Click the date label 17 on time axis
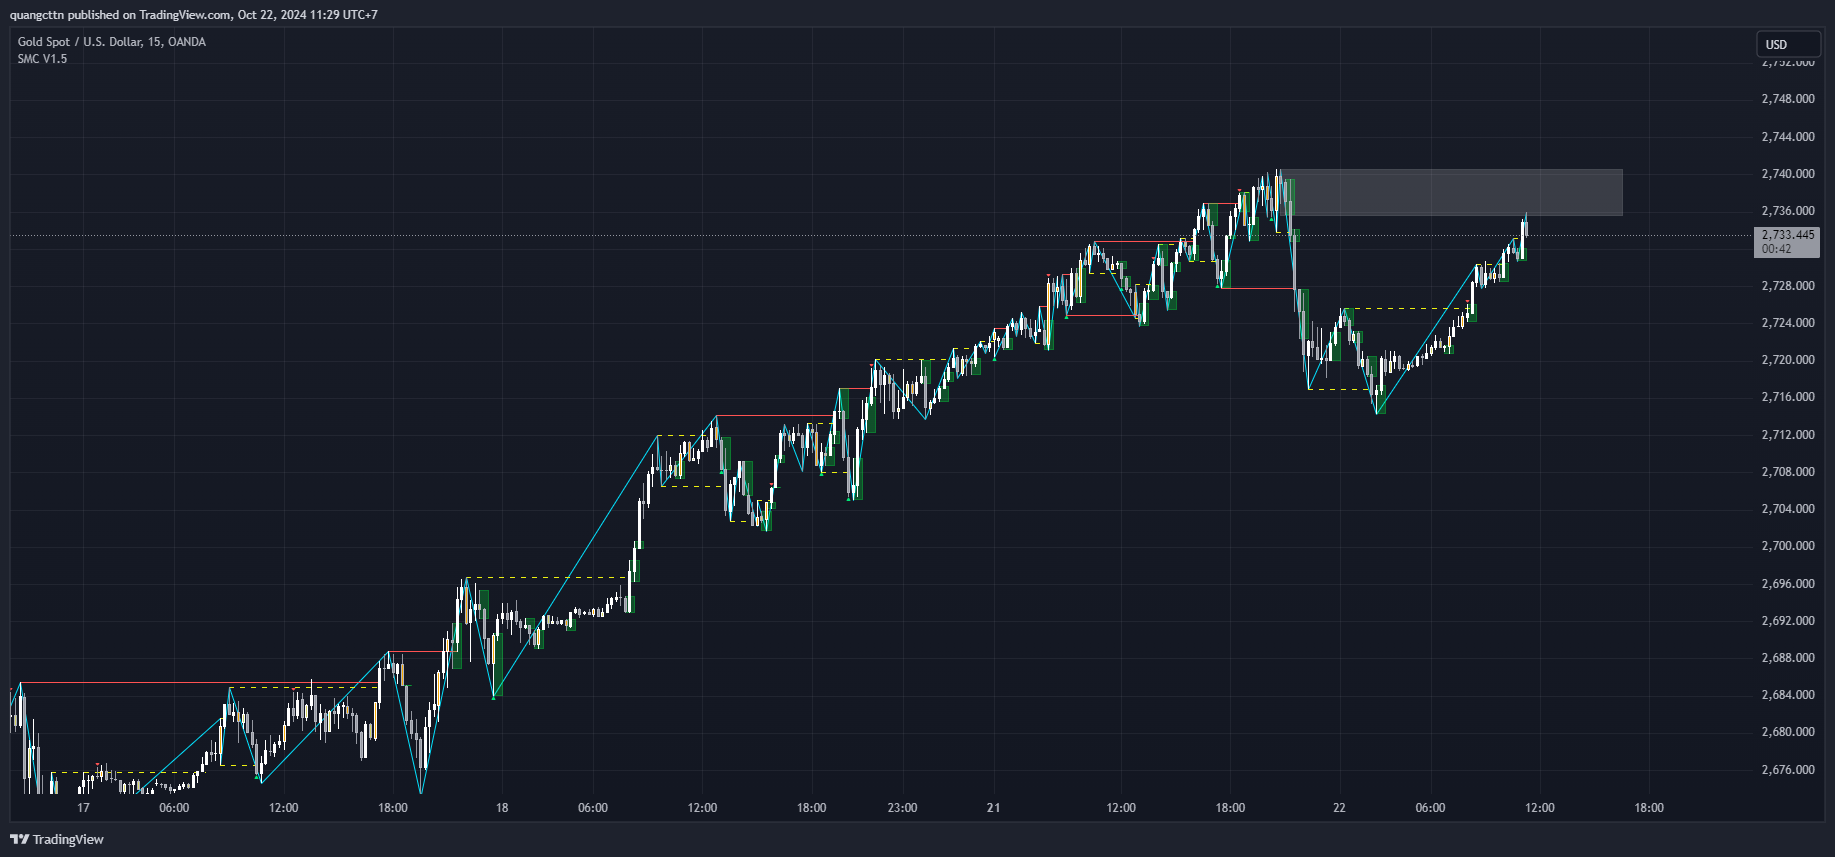Image resolution: width=1835 pixels, height=857 pixels. coord(84,808)
